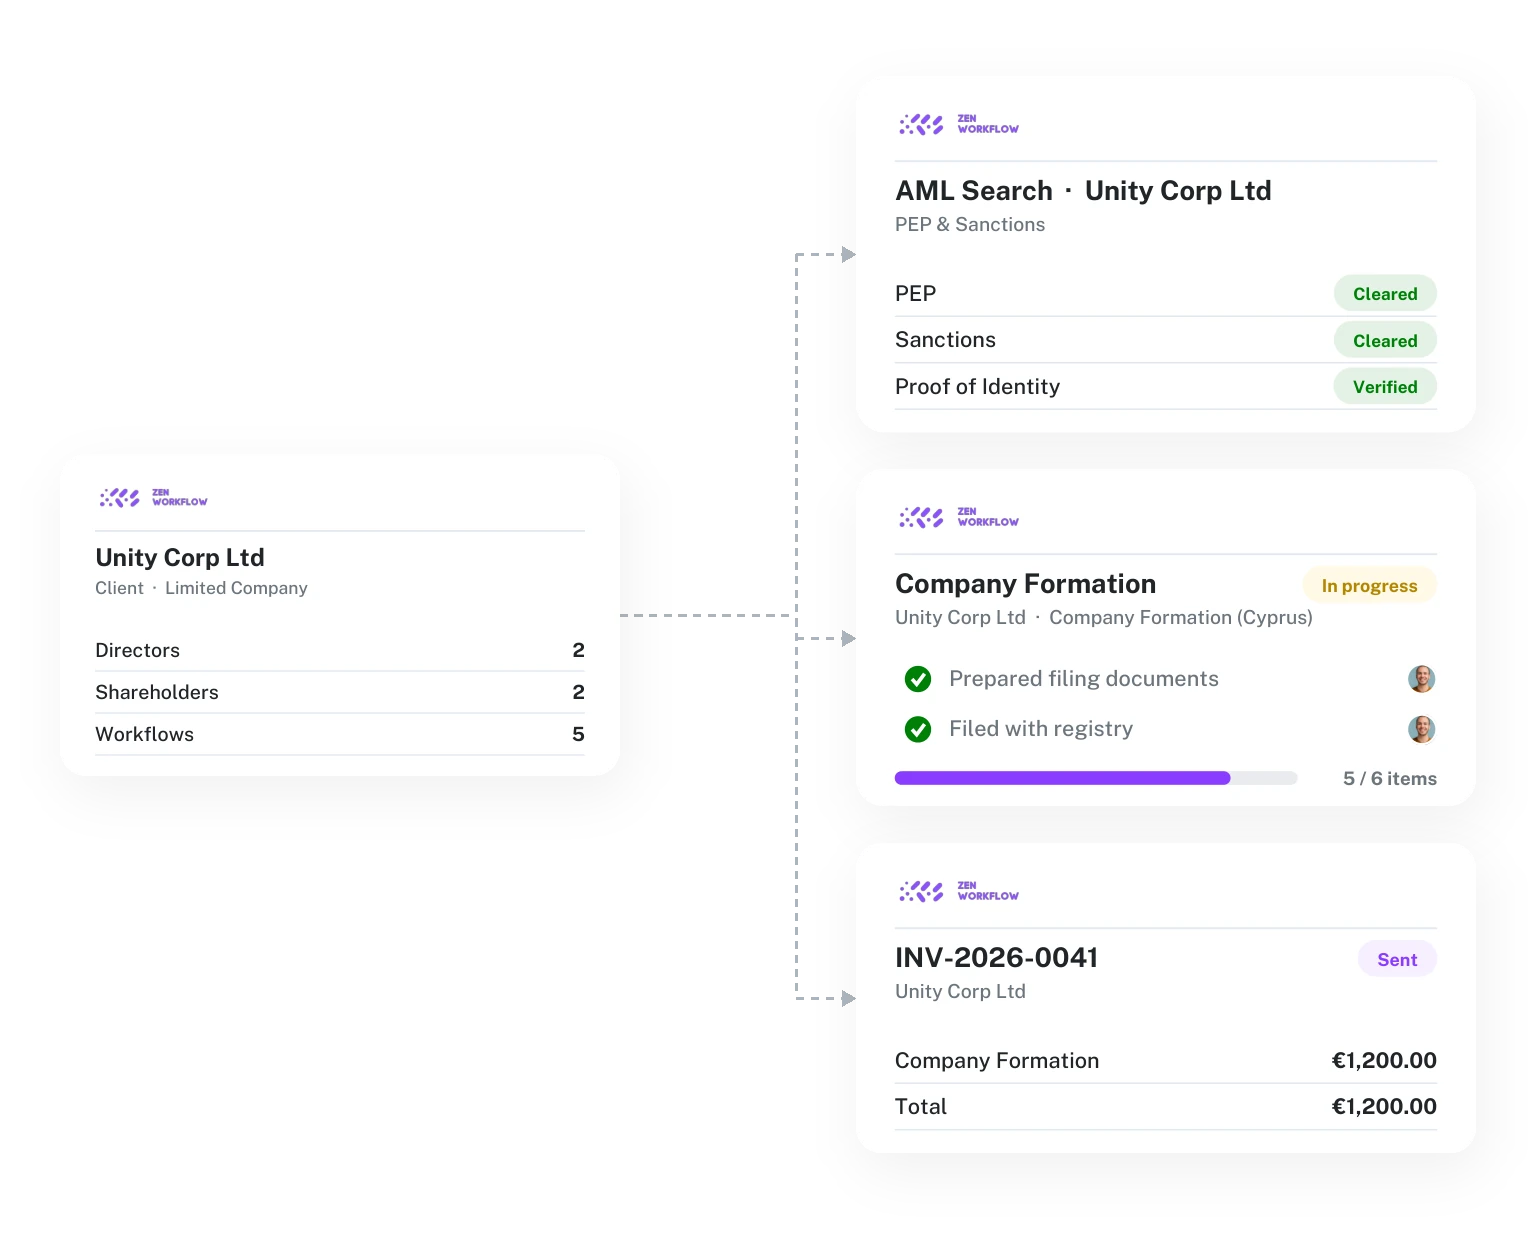Click the Total amount €1,200.00
Viewport: 1536px width, 1235px height.
click(x=1384, y=1107)
